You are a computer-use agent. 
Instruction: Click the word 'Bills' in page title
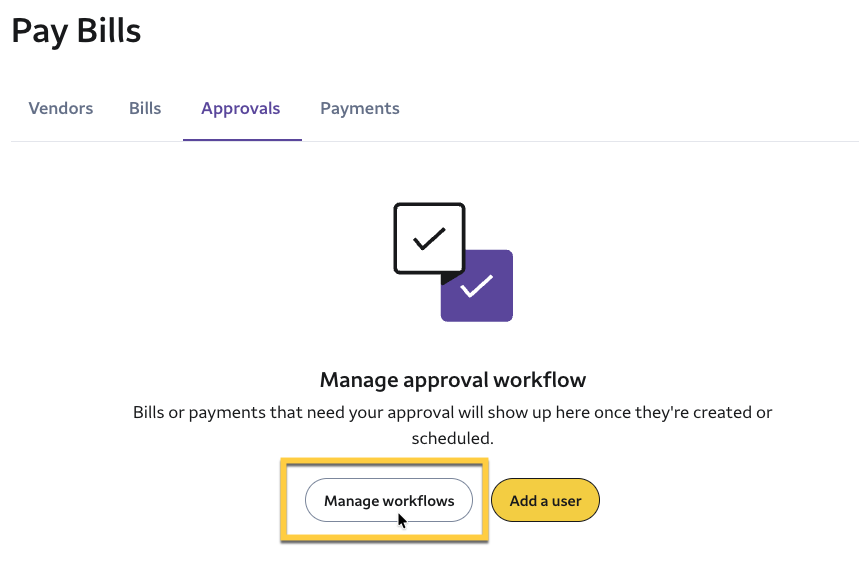pos(109,30)
